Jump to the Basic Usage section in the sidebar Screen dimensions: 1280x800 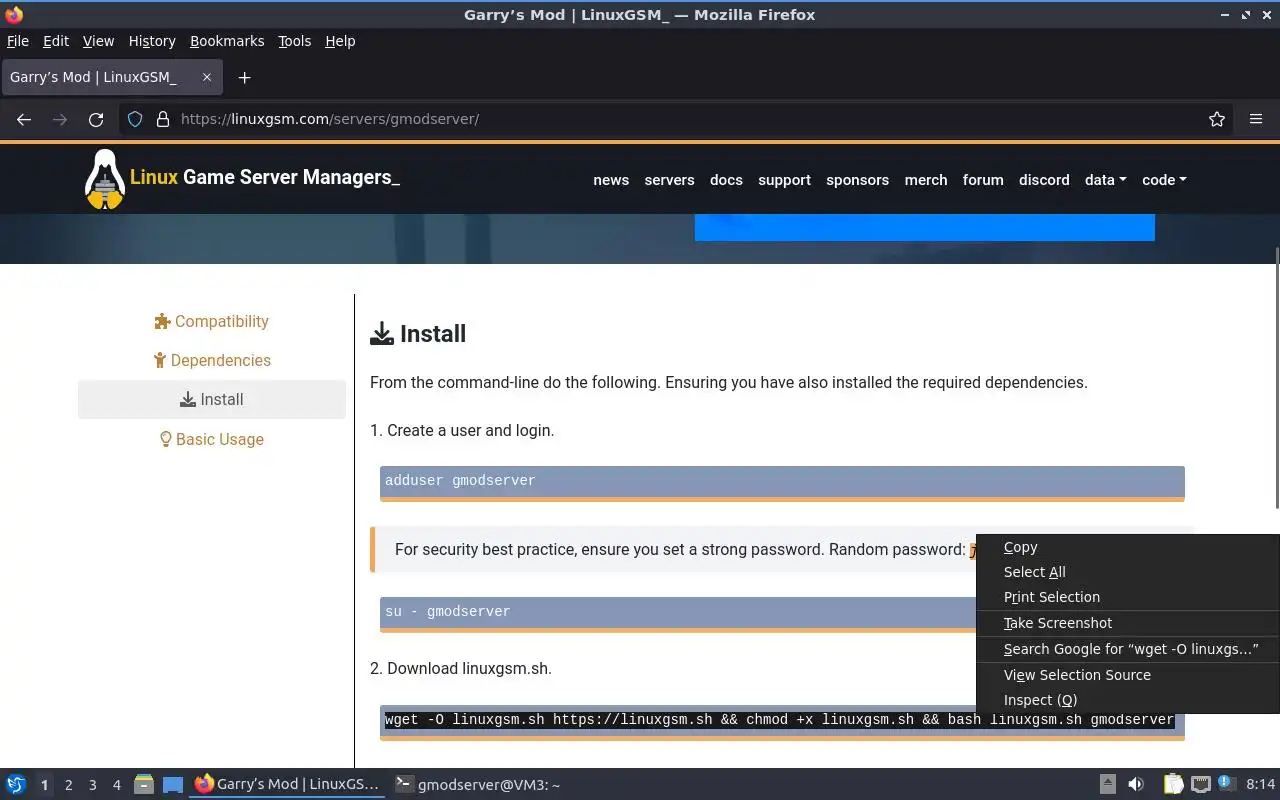(212, 439)
